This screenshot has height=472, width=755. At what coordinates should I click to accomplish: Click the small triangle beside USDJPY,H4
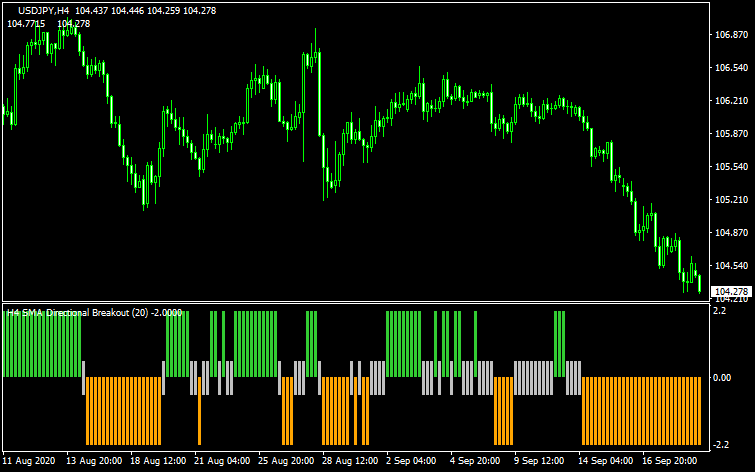point(10,10)
